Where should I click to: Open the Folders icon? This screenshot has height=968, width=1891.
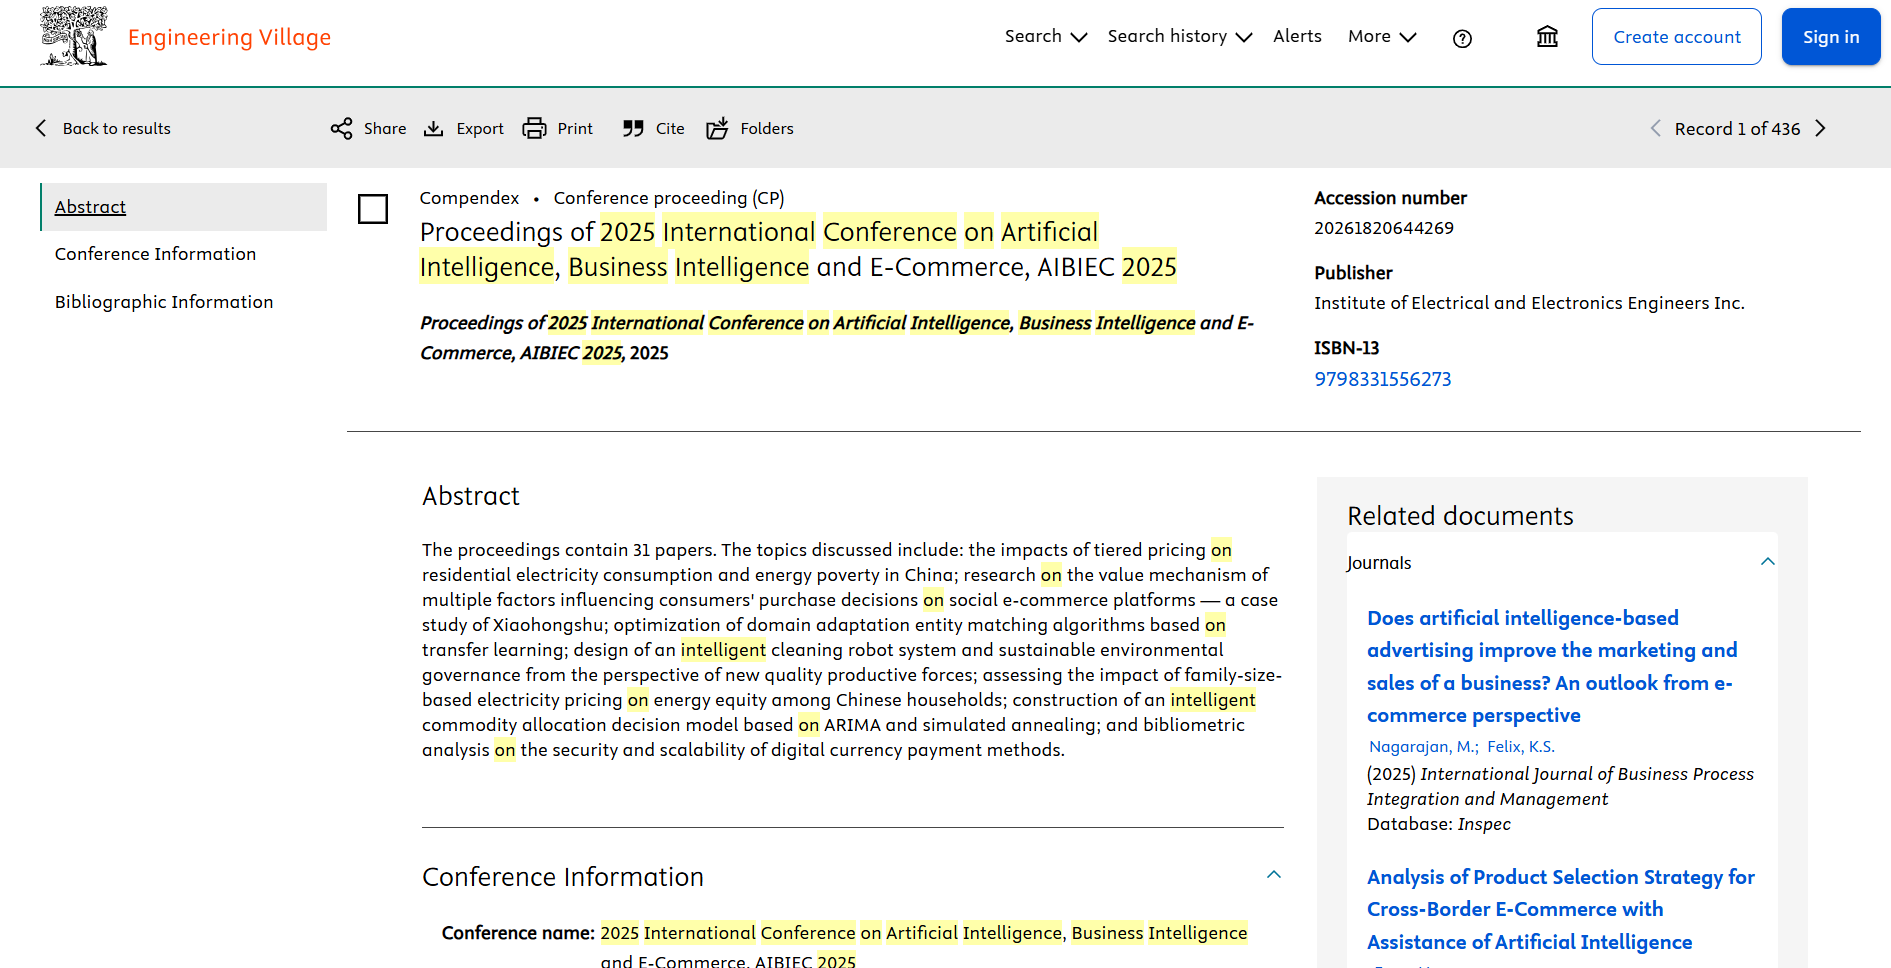point(717,128)
